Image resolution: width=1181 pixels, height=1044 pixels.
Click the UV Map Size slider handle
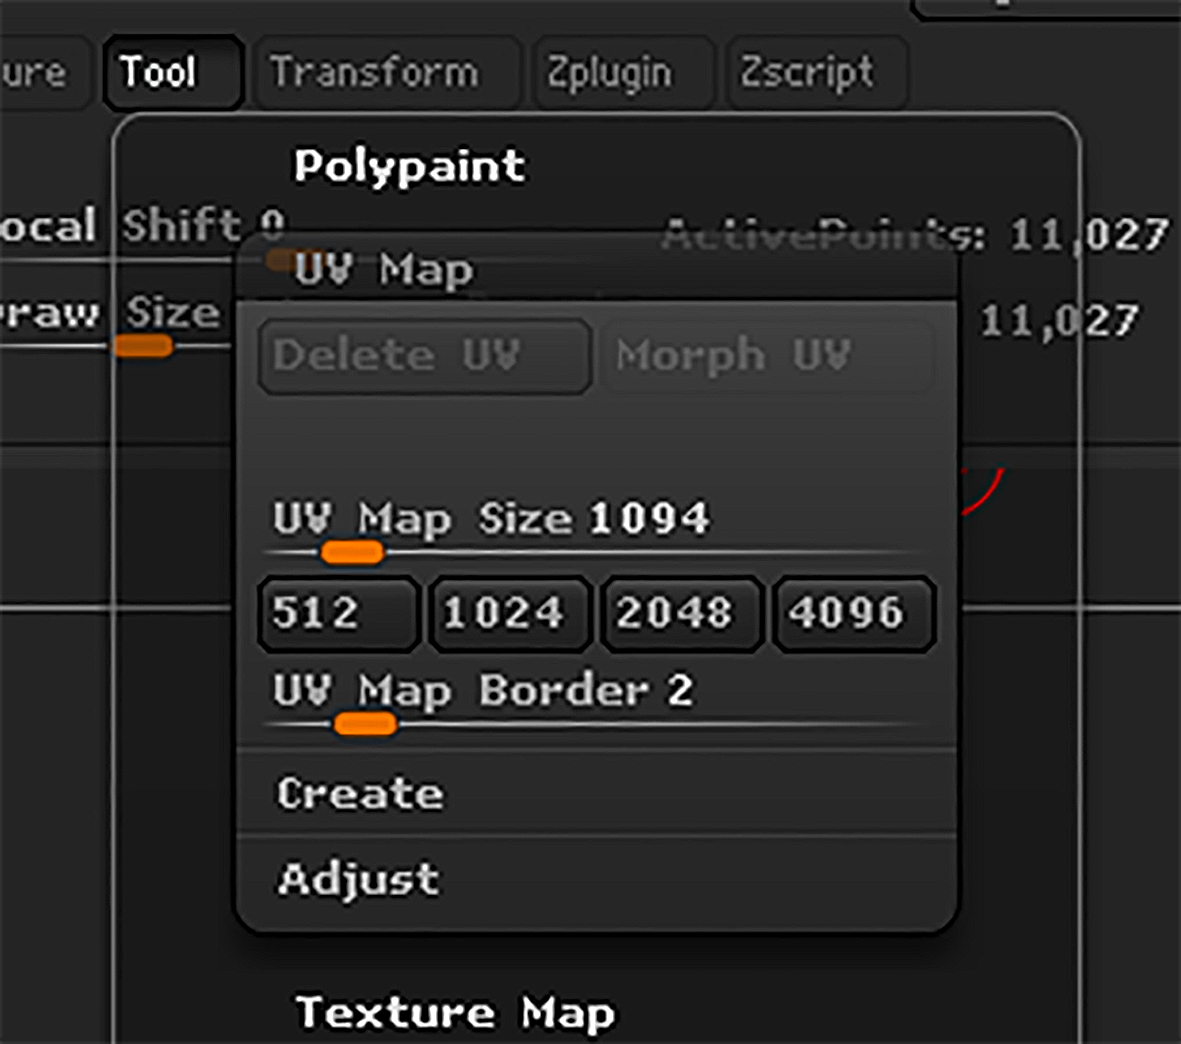[x=352, y=553]
